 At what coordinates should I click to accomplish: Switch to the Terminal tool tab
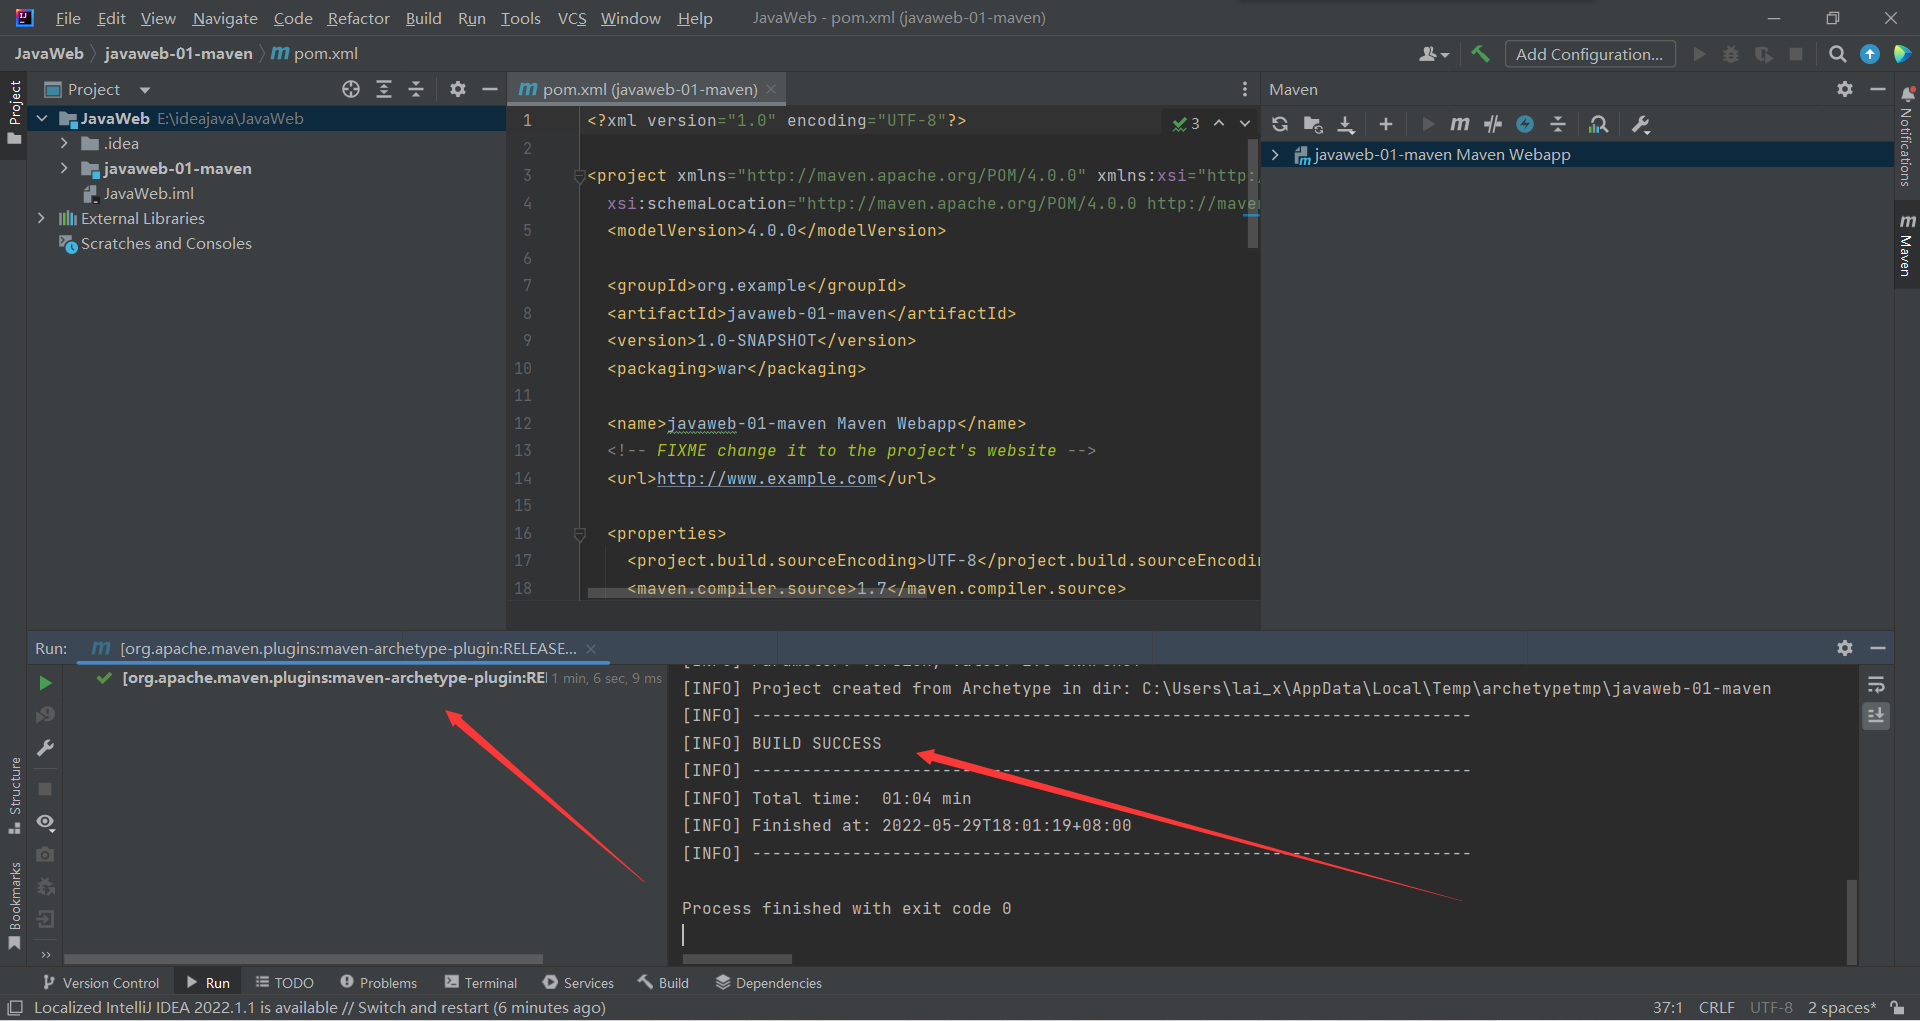pos(481,982)
